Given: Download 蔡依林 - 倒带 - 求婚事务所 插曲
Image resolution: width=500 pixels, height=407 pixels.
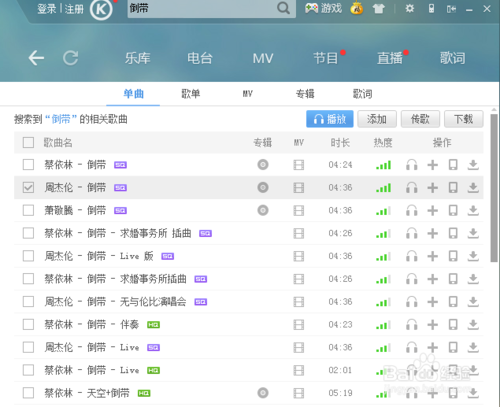Looking at the screenshot, I should coord(473,233).
